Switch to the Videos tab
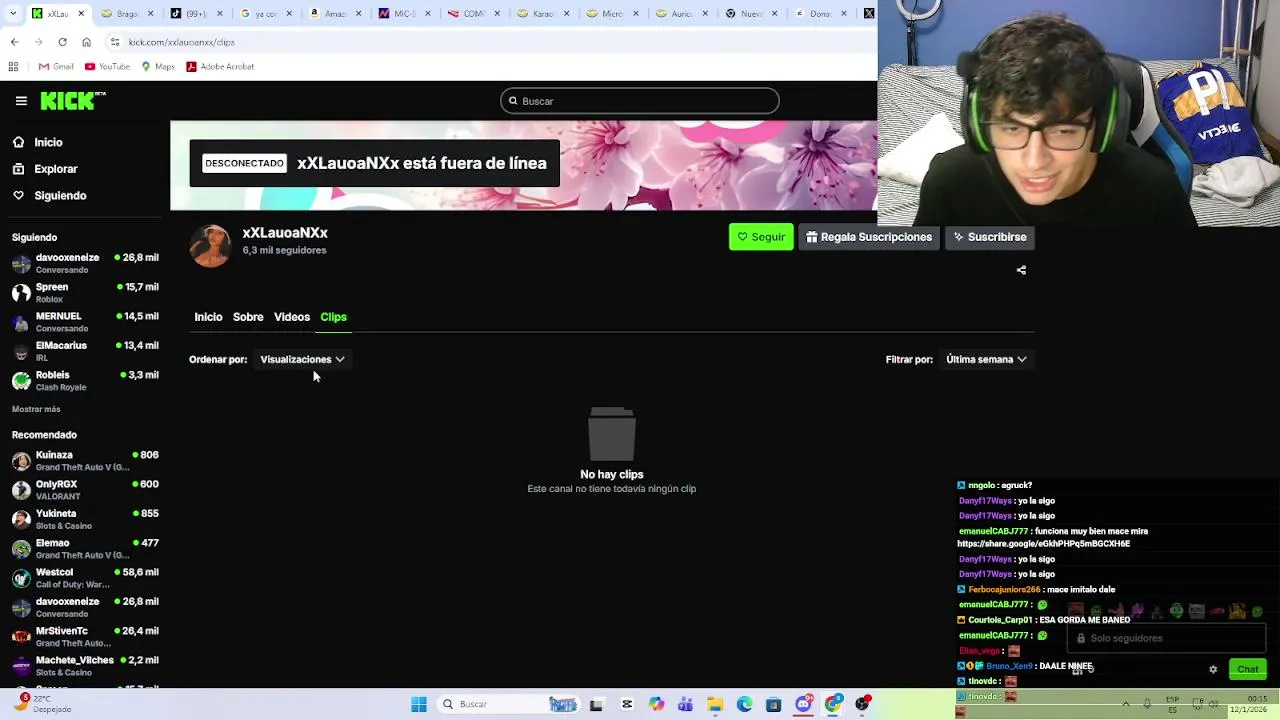 [x=292, y=317]
